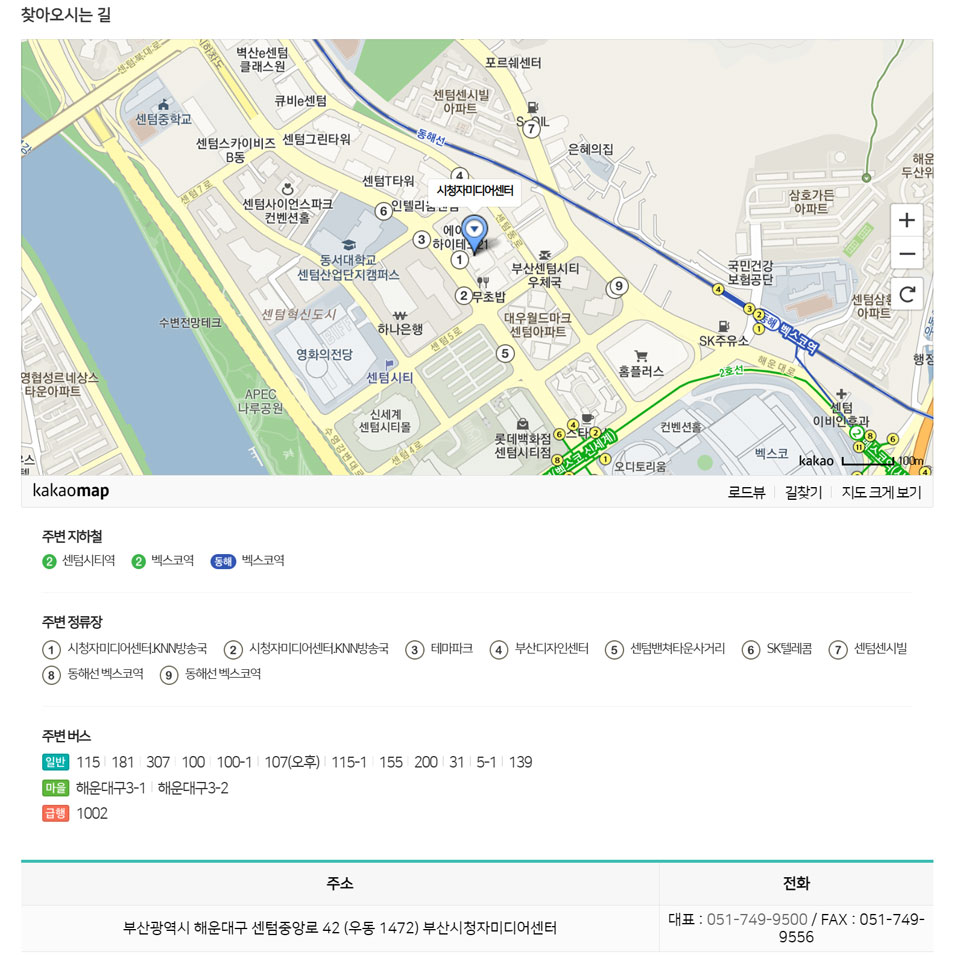Screen dimensions: 960x955
Task: Click the 센텀사이언스파크 컨벤션홀 ring icon
Action: 287,189
